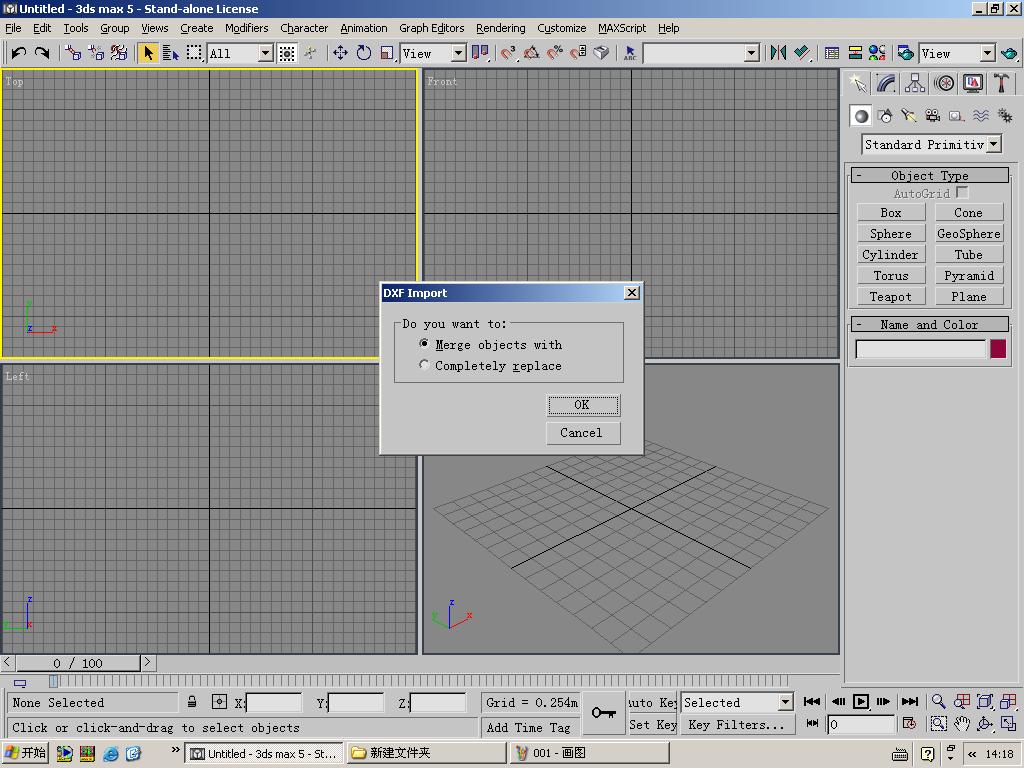Select the 'Completely replace' radio option

424,365
